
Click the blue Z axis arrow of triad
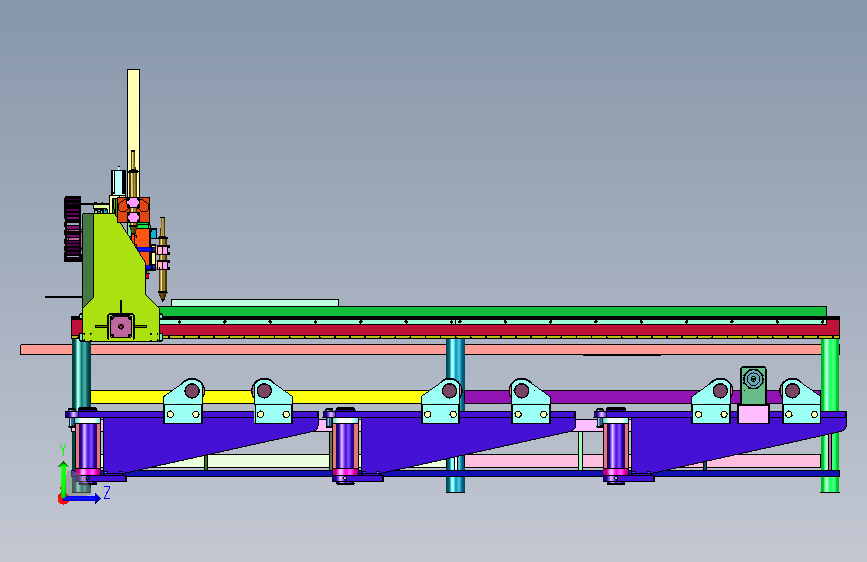click(83, 498)
